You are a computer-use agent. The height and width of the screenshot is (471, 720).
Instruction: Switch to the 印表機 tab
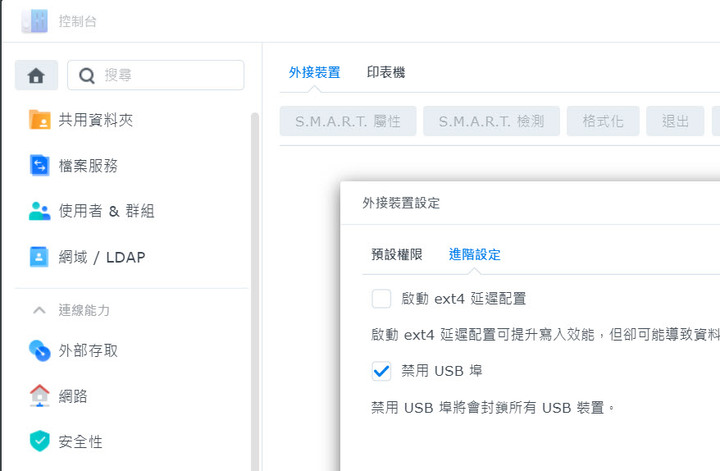pos(386,72)
